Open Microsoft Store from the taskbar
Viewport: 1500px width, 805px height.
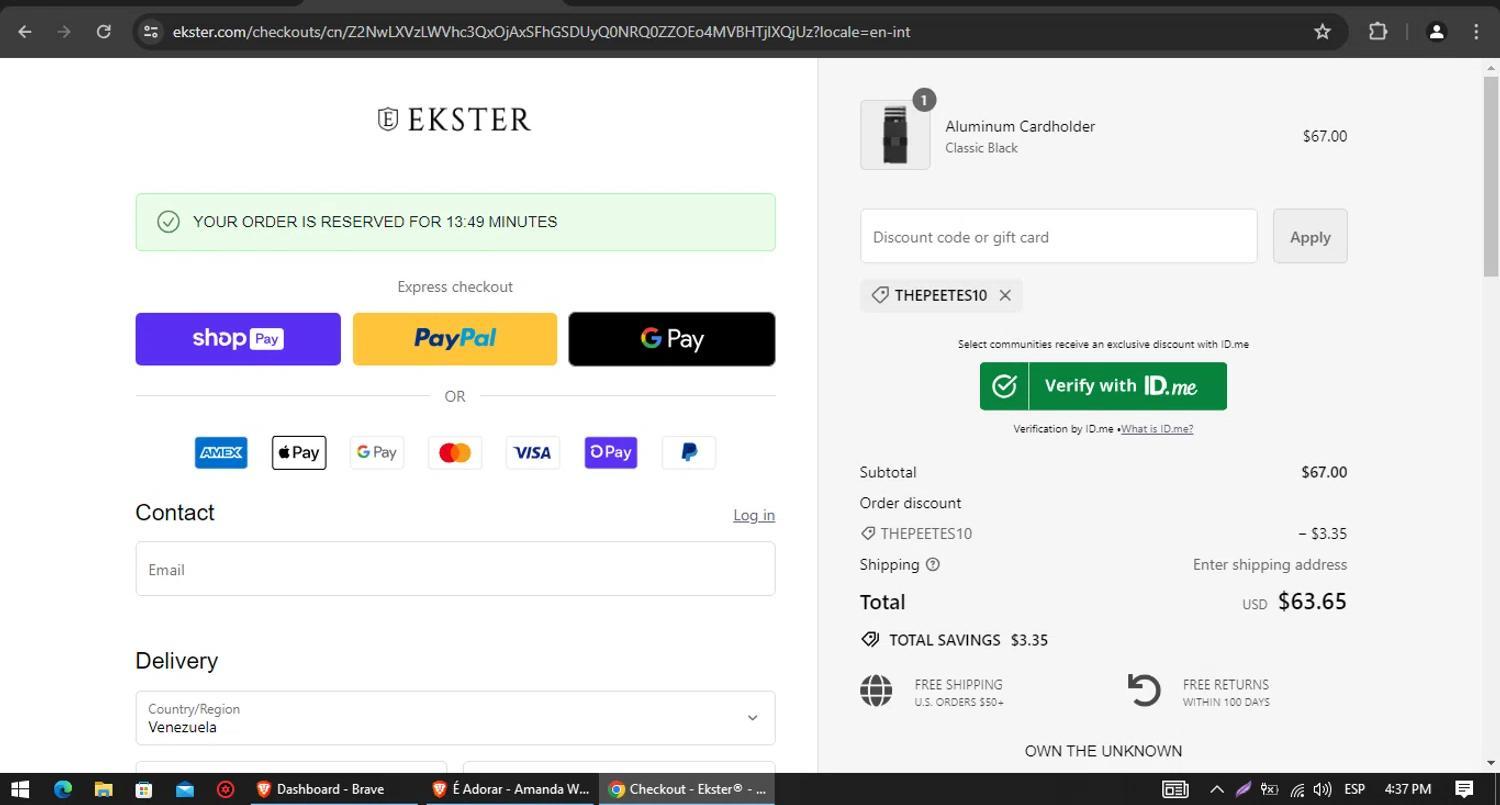144,789
